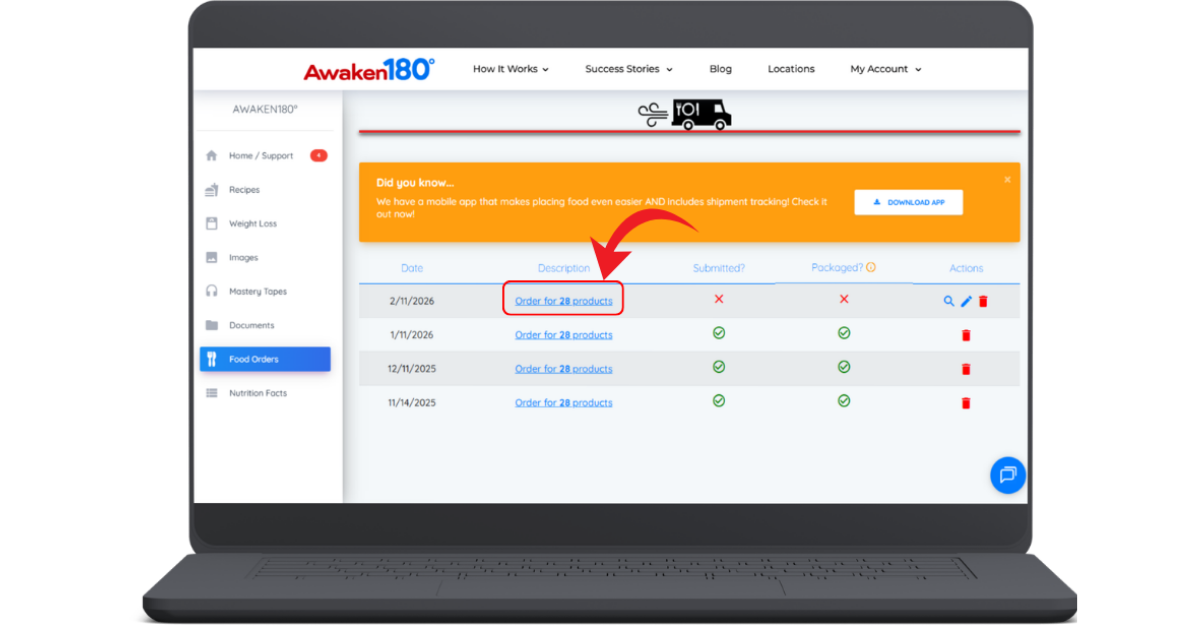
Task: Click the Submitted? column header
Action: (x=719, y=268)
